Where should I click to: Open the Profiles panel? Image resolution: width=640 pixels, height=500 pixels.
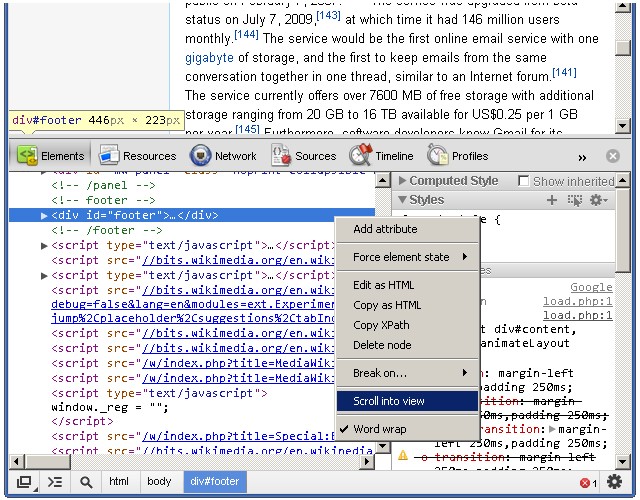tap(458, 156)
